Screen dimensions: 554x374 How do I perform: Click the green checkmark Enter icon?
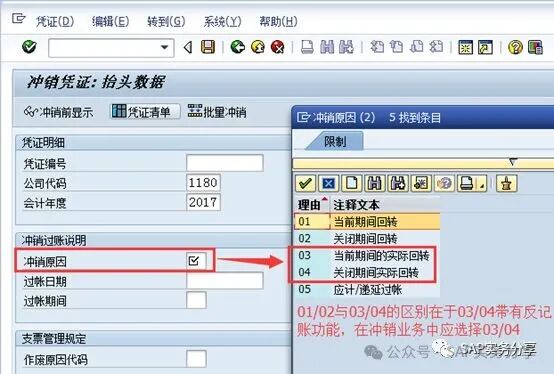click(x=29, y=47)
